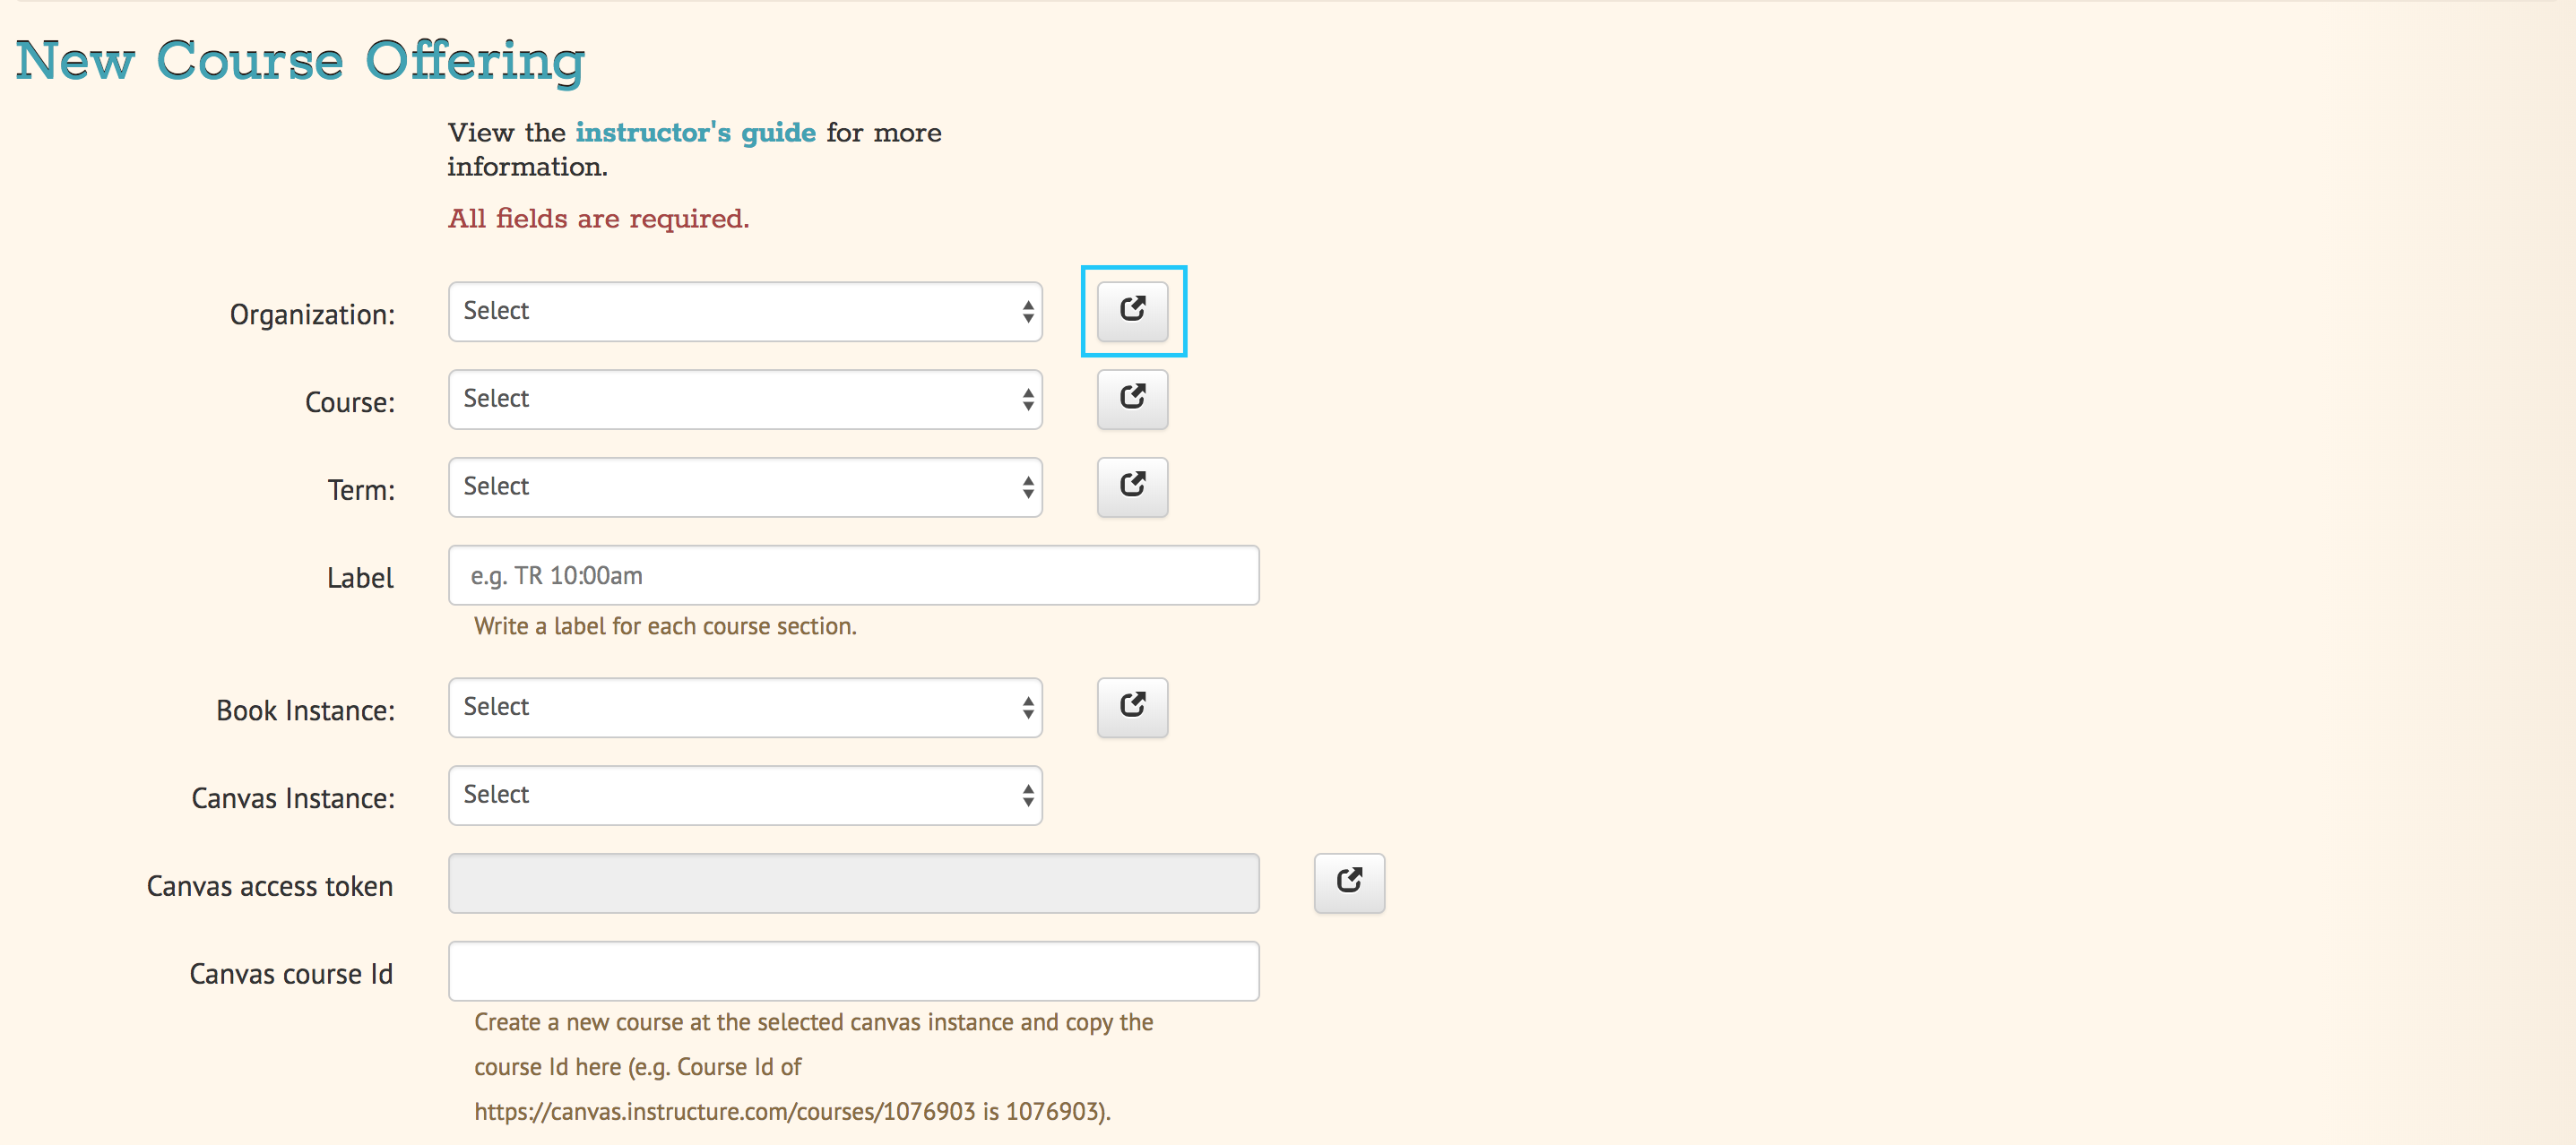Viewport: 2576px width, 1145px height.
Task: Click the "Canvas Instance:" field label
Action: pos(293,798)
